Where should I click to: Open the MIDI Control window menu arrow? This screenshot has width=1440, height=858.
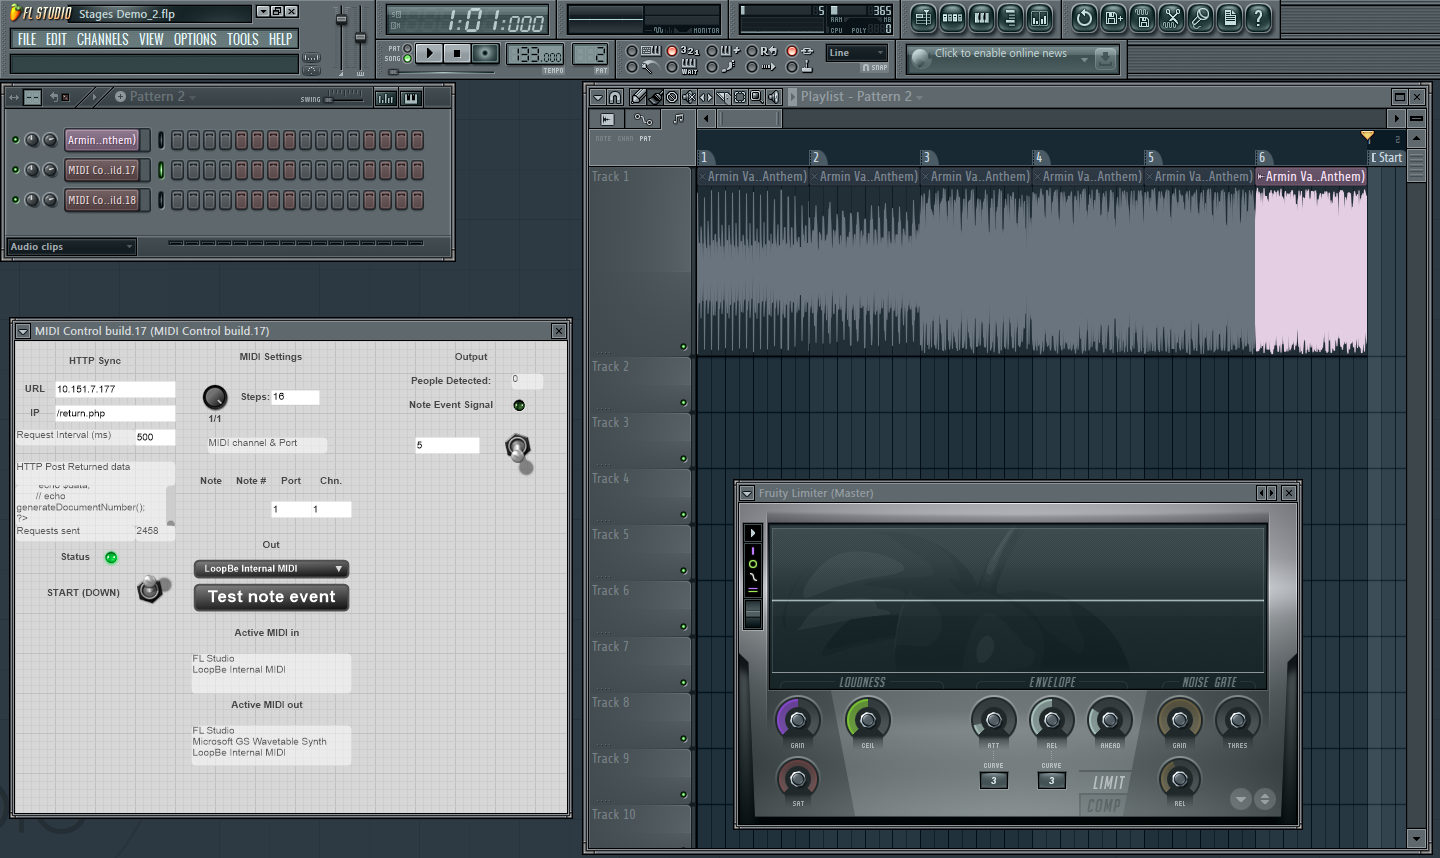[x=22, y=331]
